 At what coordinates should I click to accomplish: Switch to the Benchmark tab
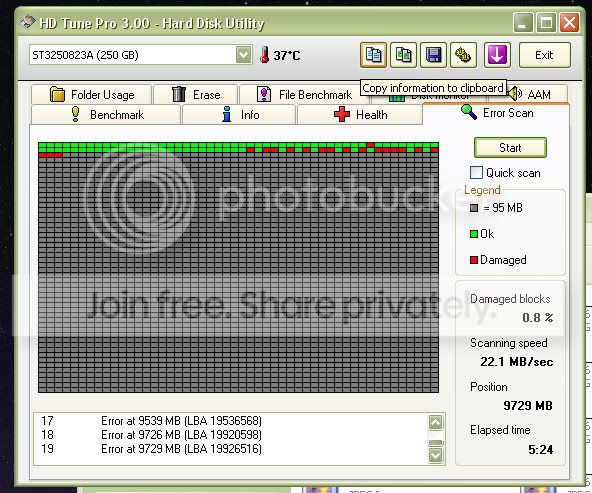pyautogui.click(x=106, y=114)
